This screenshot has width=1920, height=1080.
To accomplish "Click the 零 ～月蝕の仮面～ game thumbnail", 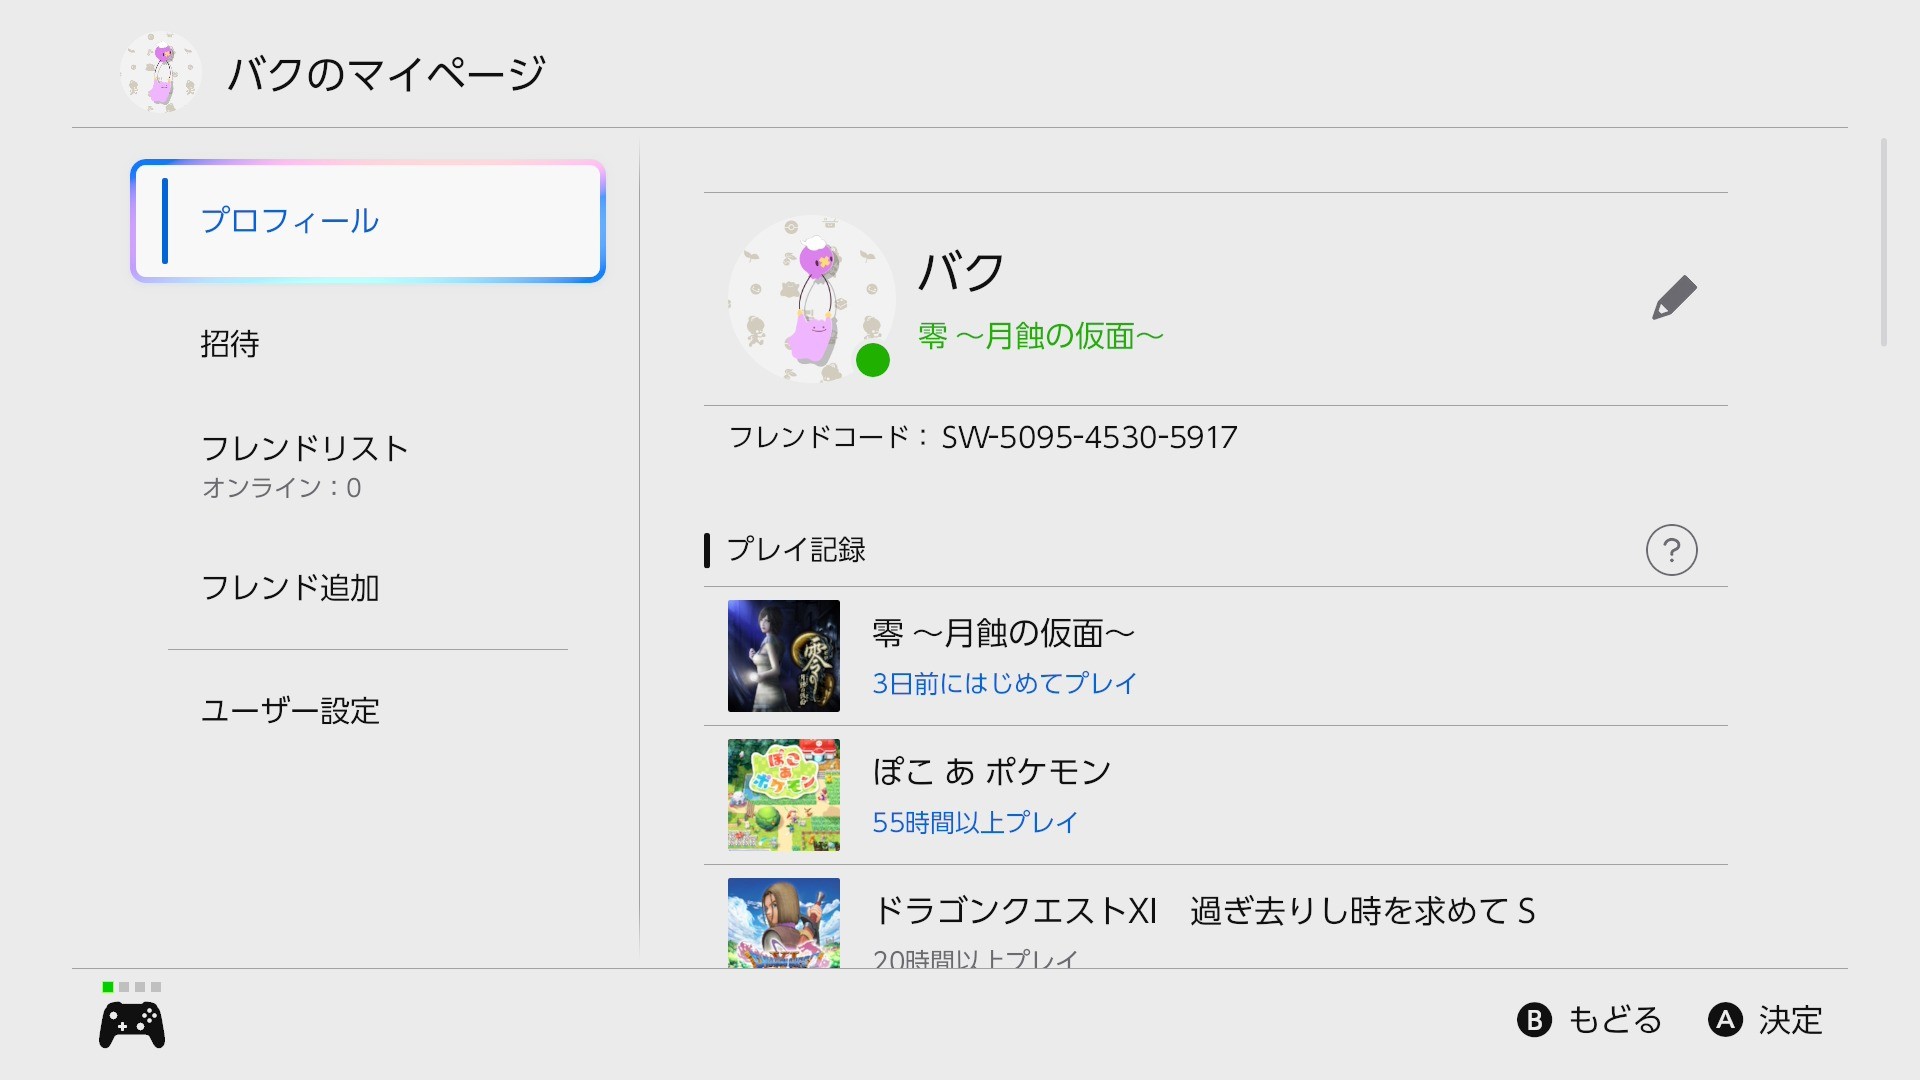I will 783,656.
